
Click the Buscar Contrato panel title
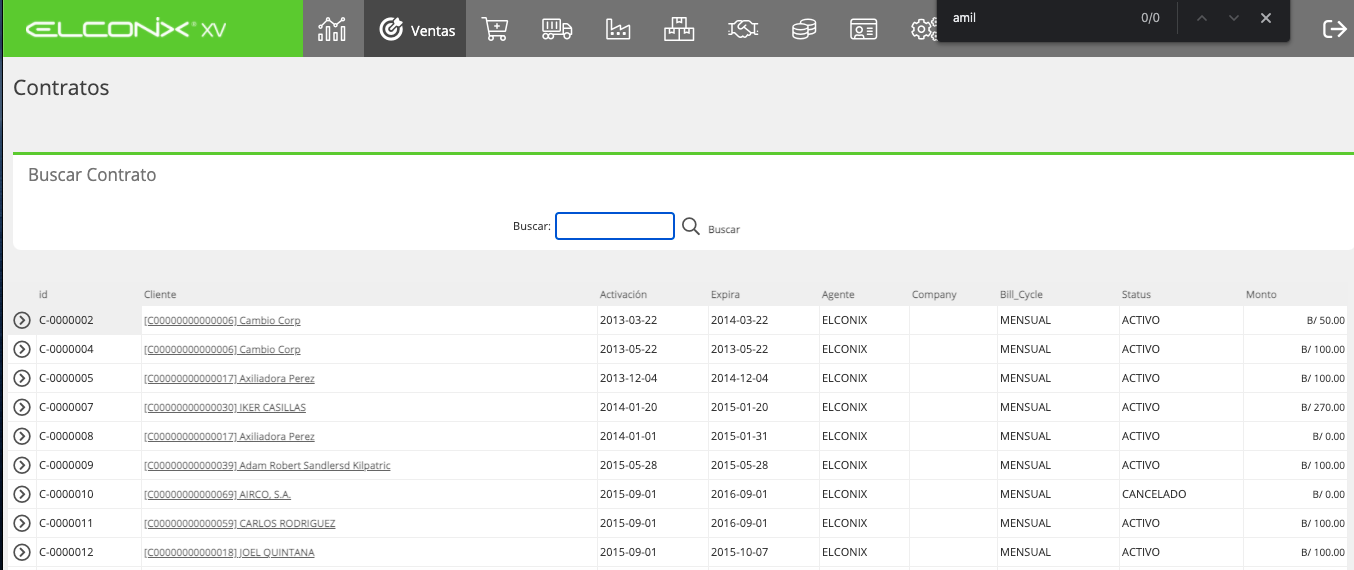click(92, 175)
